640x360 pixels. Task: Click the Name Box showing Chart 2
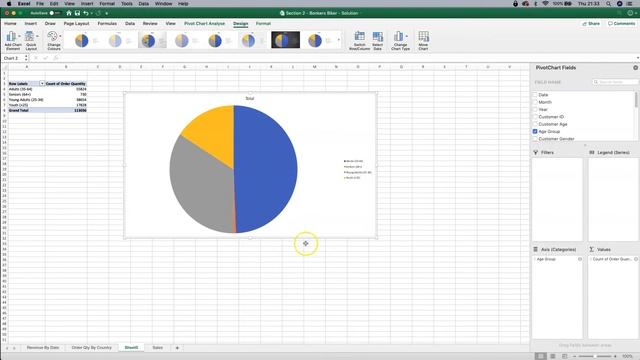(x=13, y=58)
